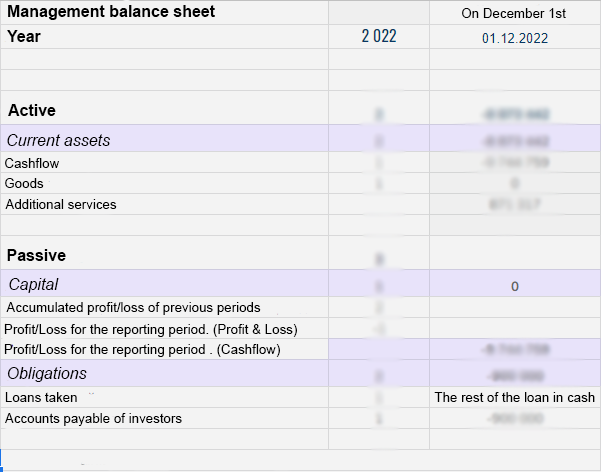
Task: Select the Profit/Loss reporting period (Profit & Loss) cell
Action: click(x=151, y=329)
